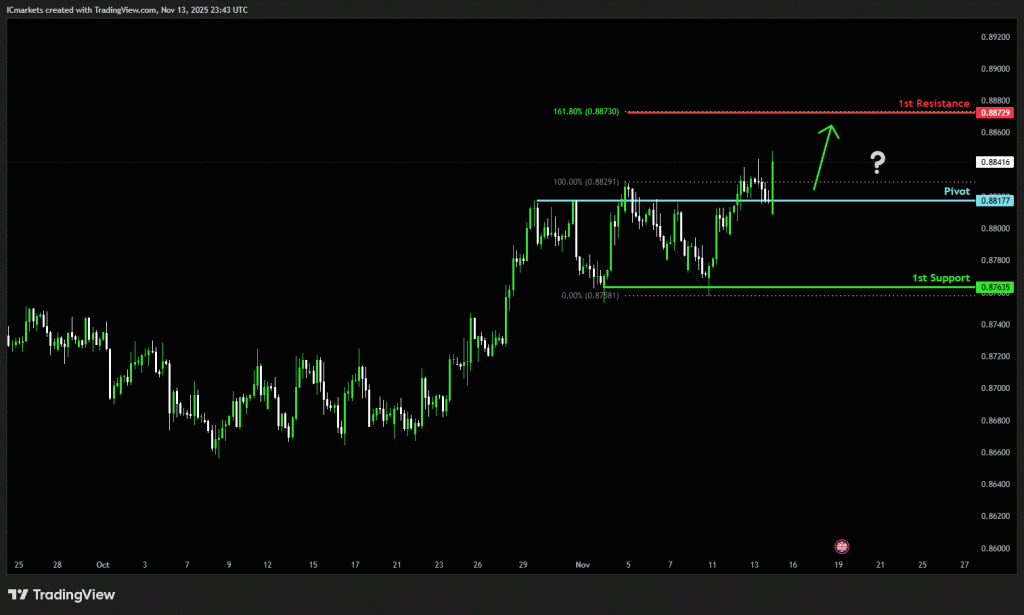Select the green 0.87635 support price tag
The height and width of the screenshot is (615, 1024).
coord(995,288)
